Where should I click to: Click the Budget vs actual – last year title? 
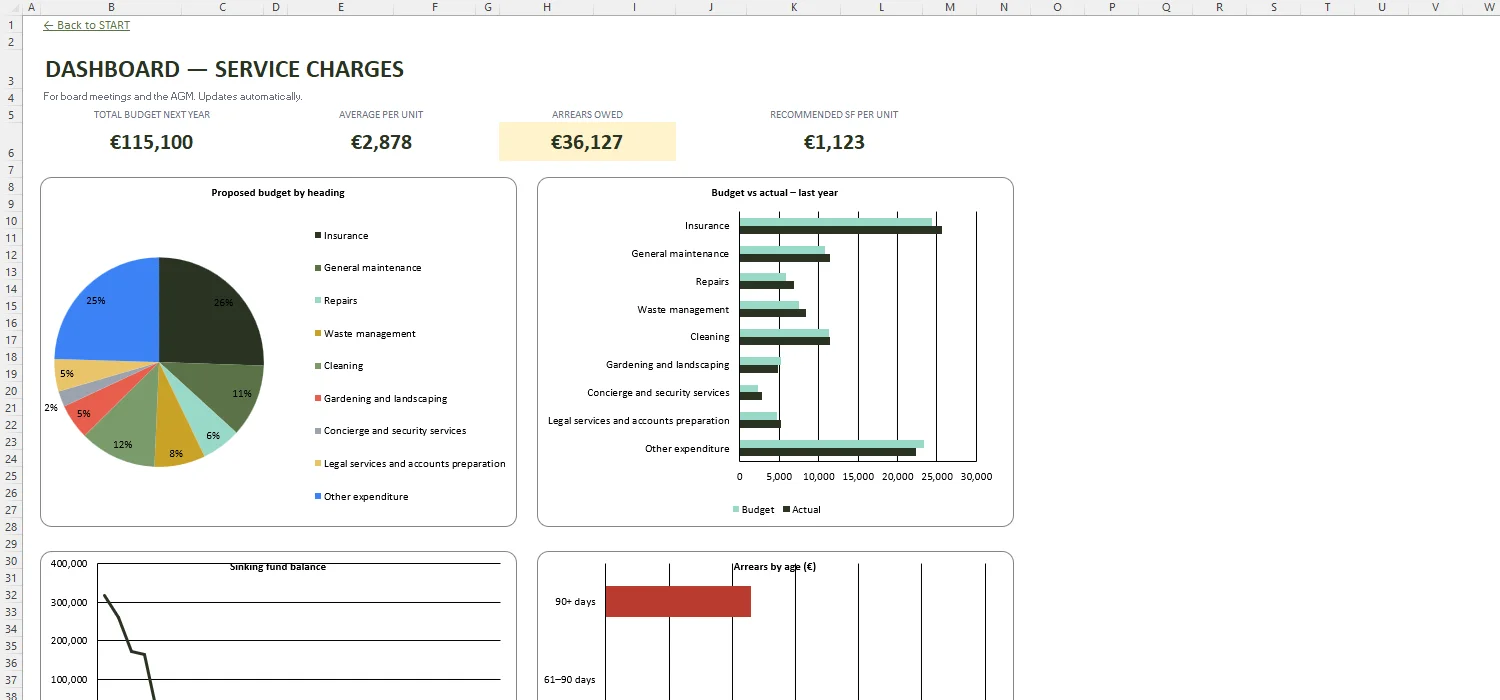(x=775, y=193)
